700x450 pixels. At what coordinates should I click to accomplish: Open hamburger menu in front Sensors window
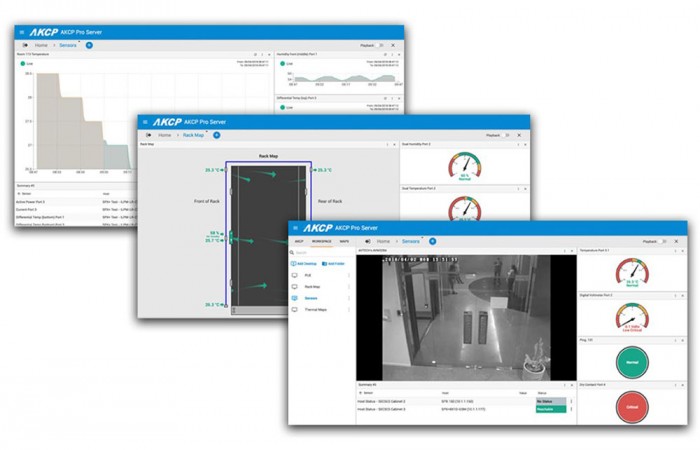[297, 228]
